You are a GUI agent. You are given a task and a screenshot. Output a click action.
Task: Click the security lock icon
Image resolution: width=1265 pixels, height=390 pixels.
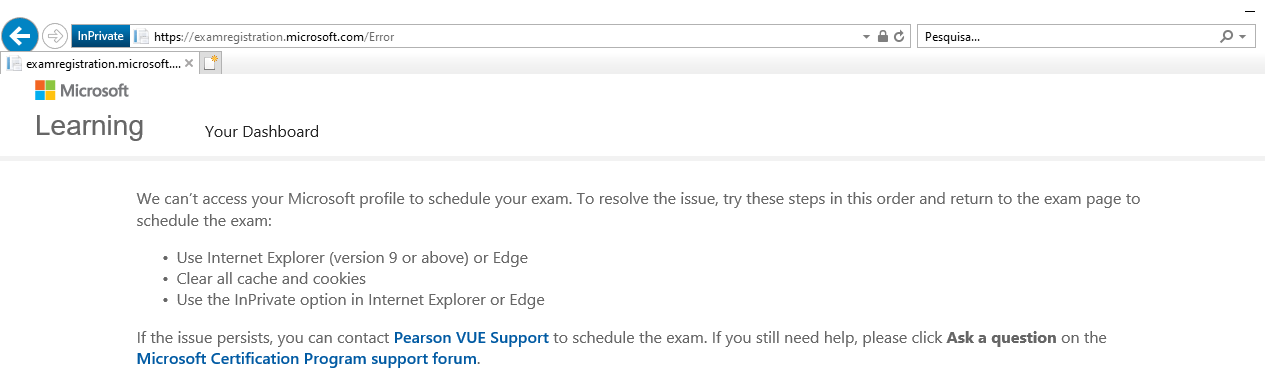(883, 36)
